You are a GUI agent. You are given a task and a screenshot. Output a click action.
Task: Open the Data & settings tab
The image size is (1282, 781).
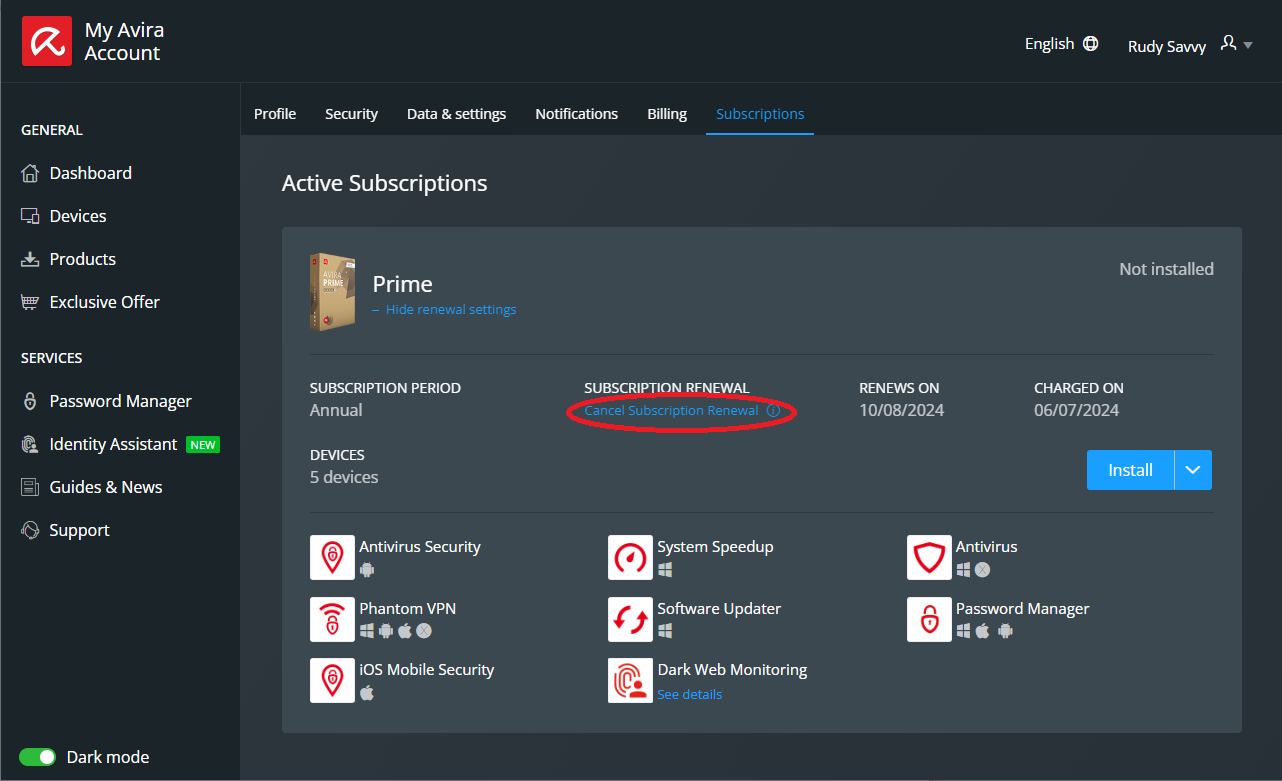click(456, 114)
